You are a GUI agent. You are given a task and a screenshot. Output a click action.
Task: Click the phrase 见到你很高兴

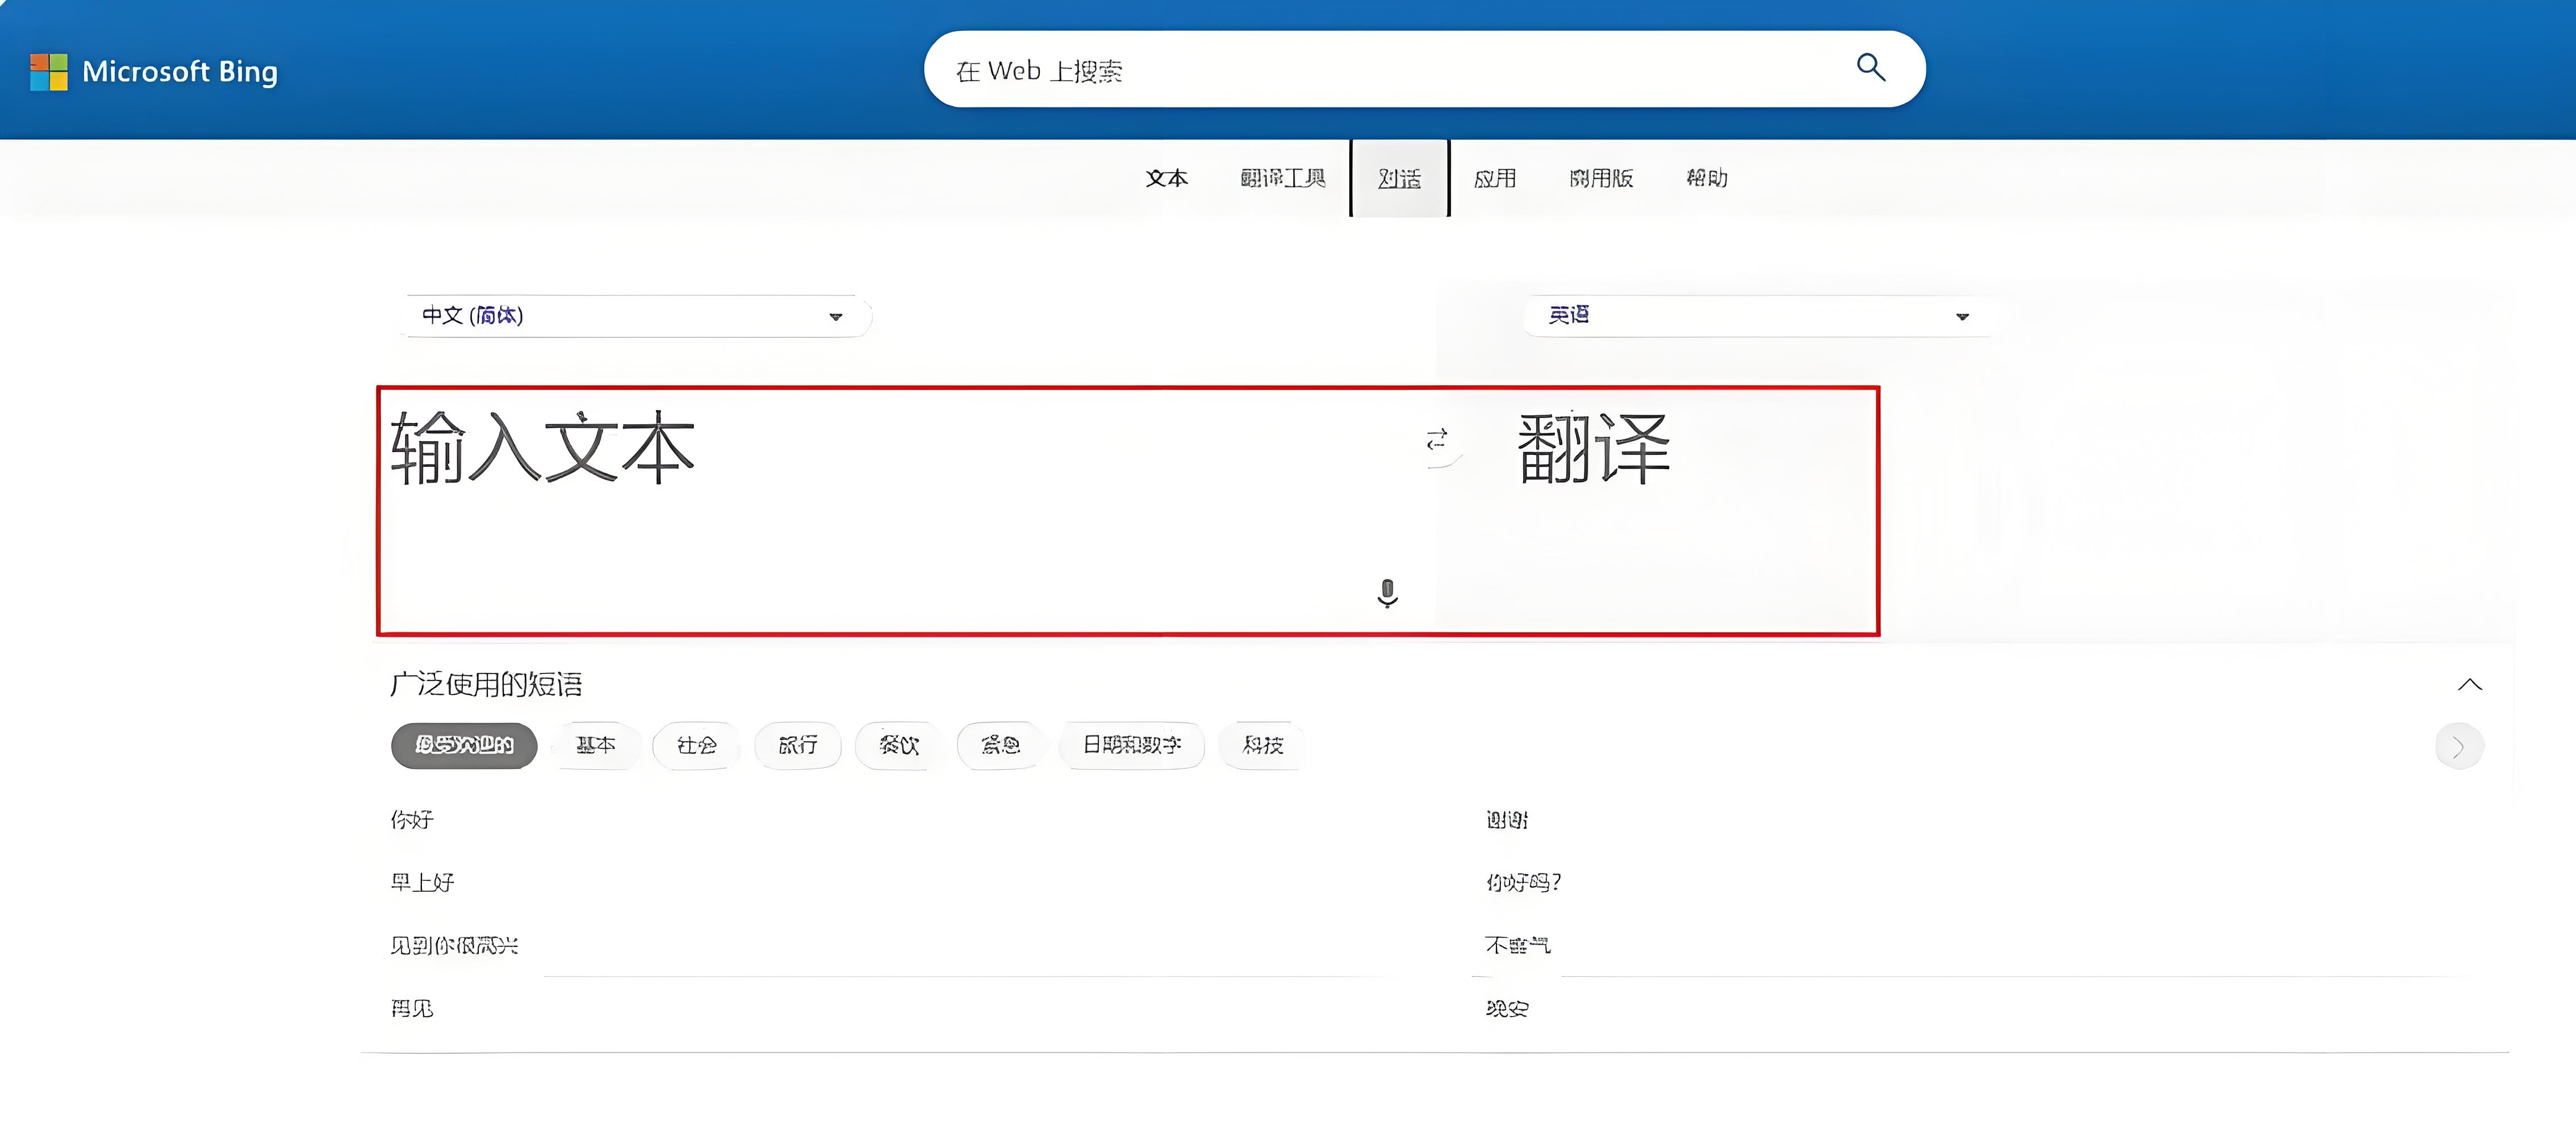pyautogui.click(x=454, y=946)
